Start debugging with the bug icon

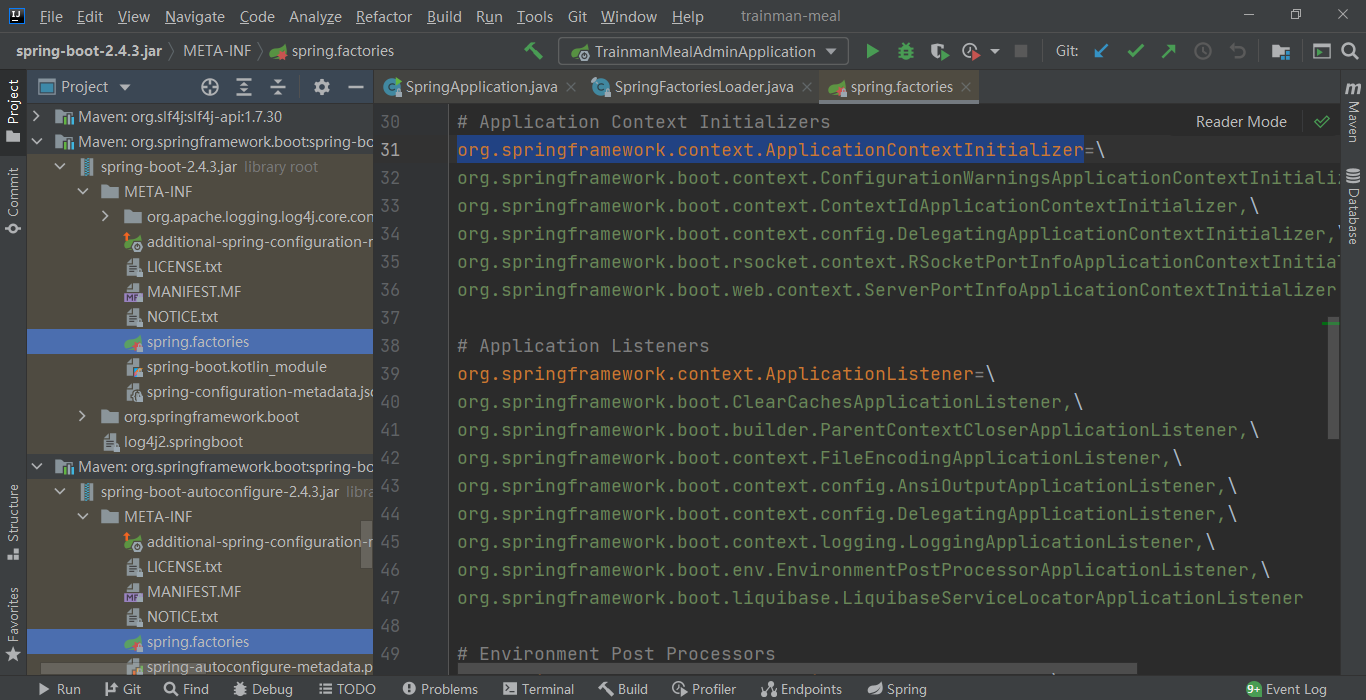click(x=906, y=51)
